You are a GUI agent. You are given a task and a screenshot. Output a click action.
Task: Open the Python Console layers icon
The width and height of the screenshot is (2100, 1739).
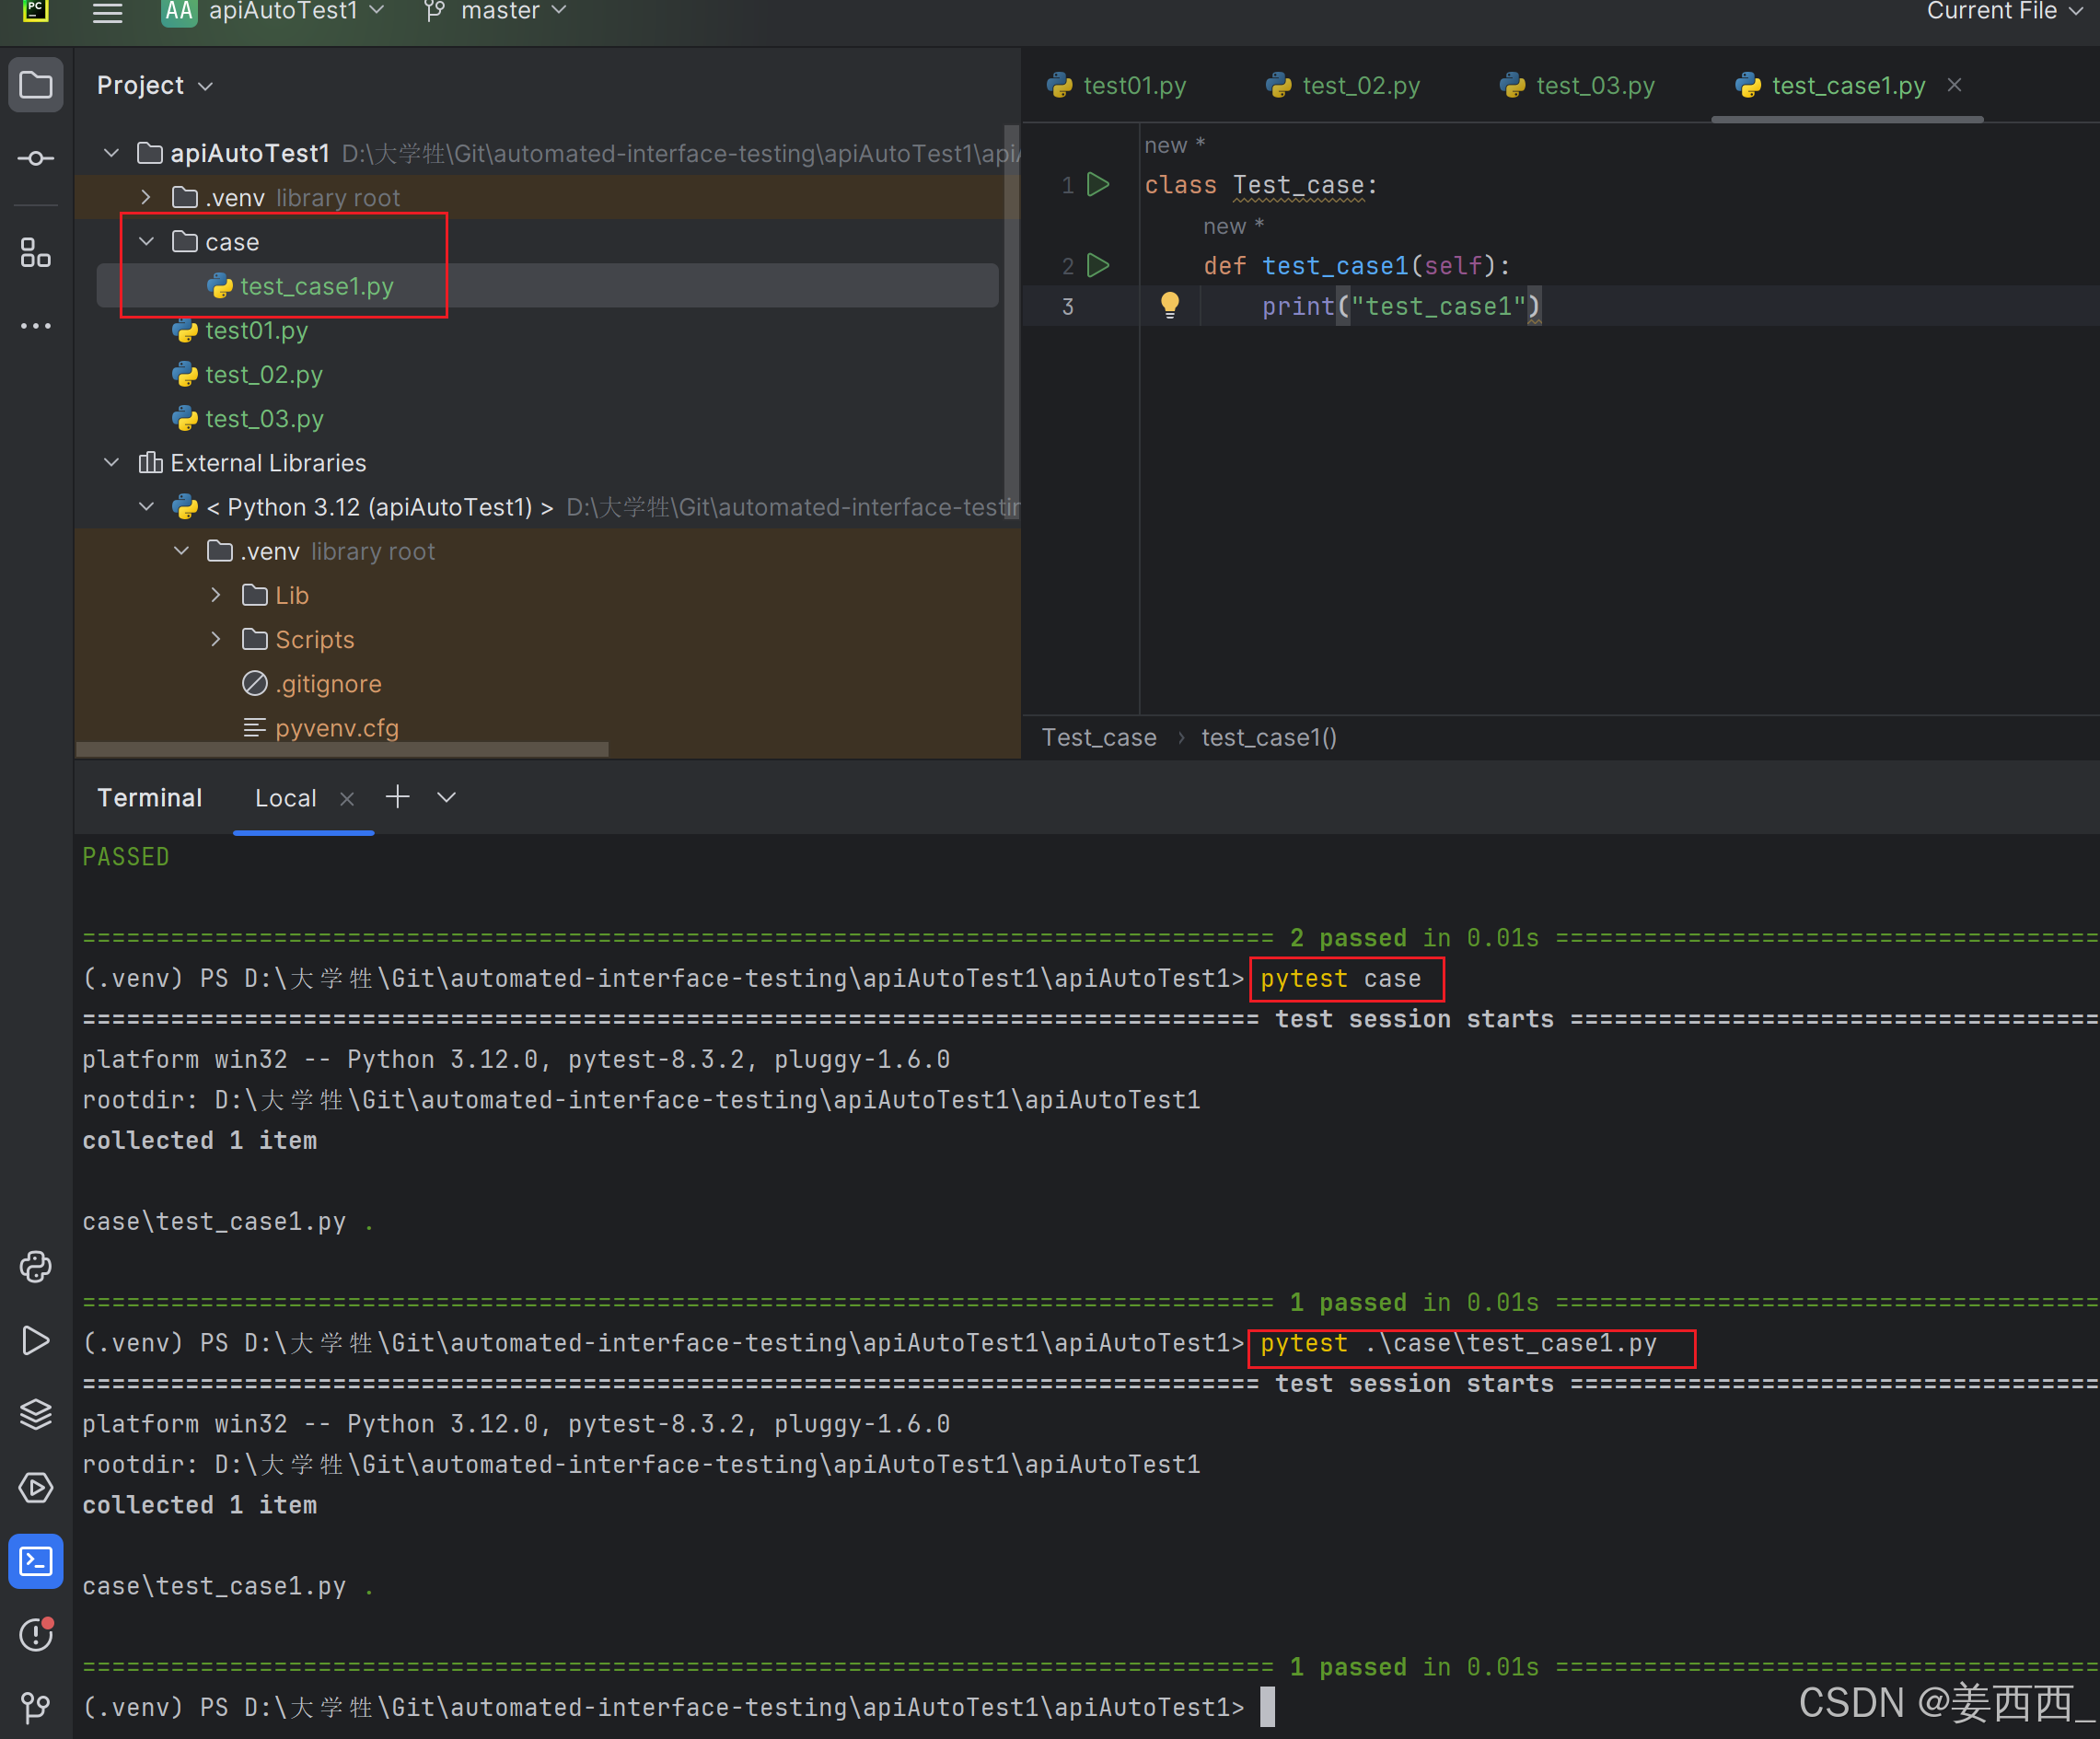[x=36, y=1414]
